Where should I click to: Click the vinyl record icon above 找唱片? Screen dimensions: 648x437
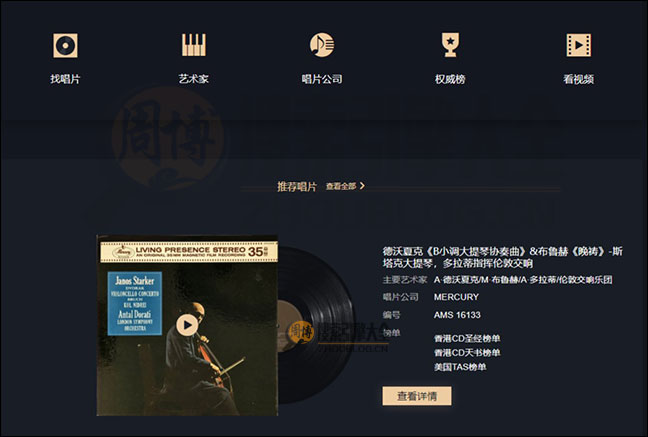pyautogui.click(x=65, y=45)
